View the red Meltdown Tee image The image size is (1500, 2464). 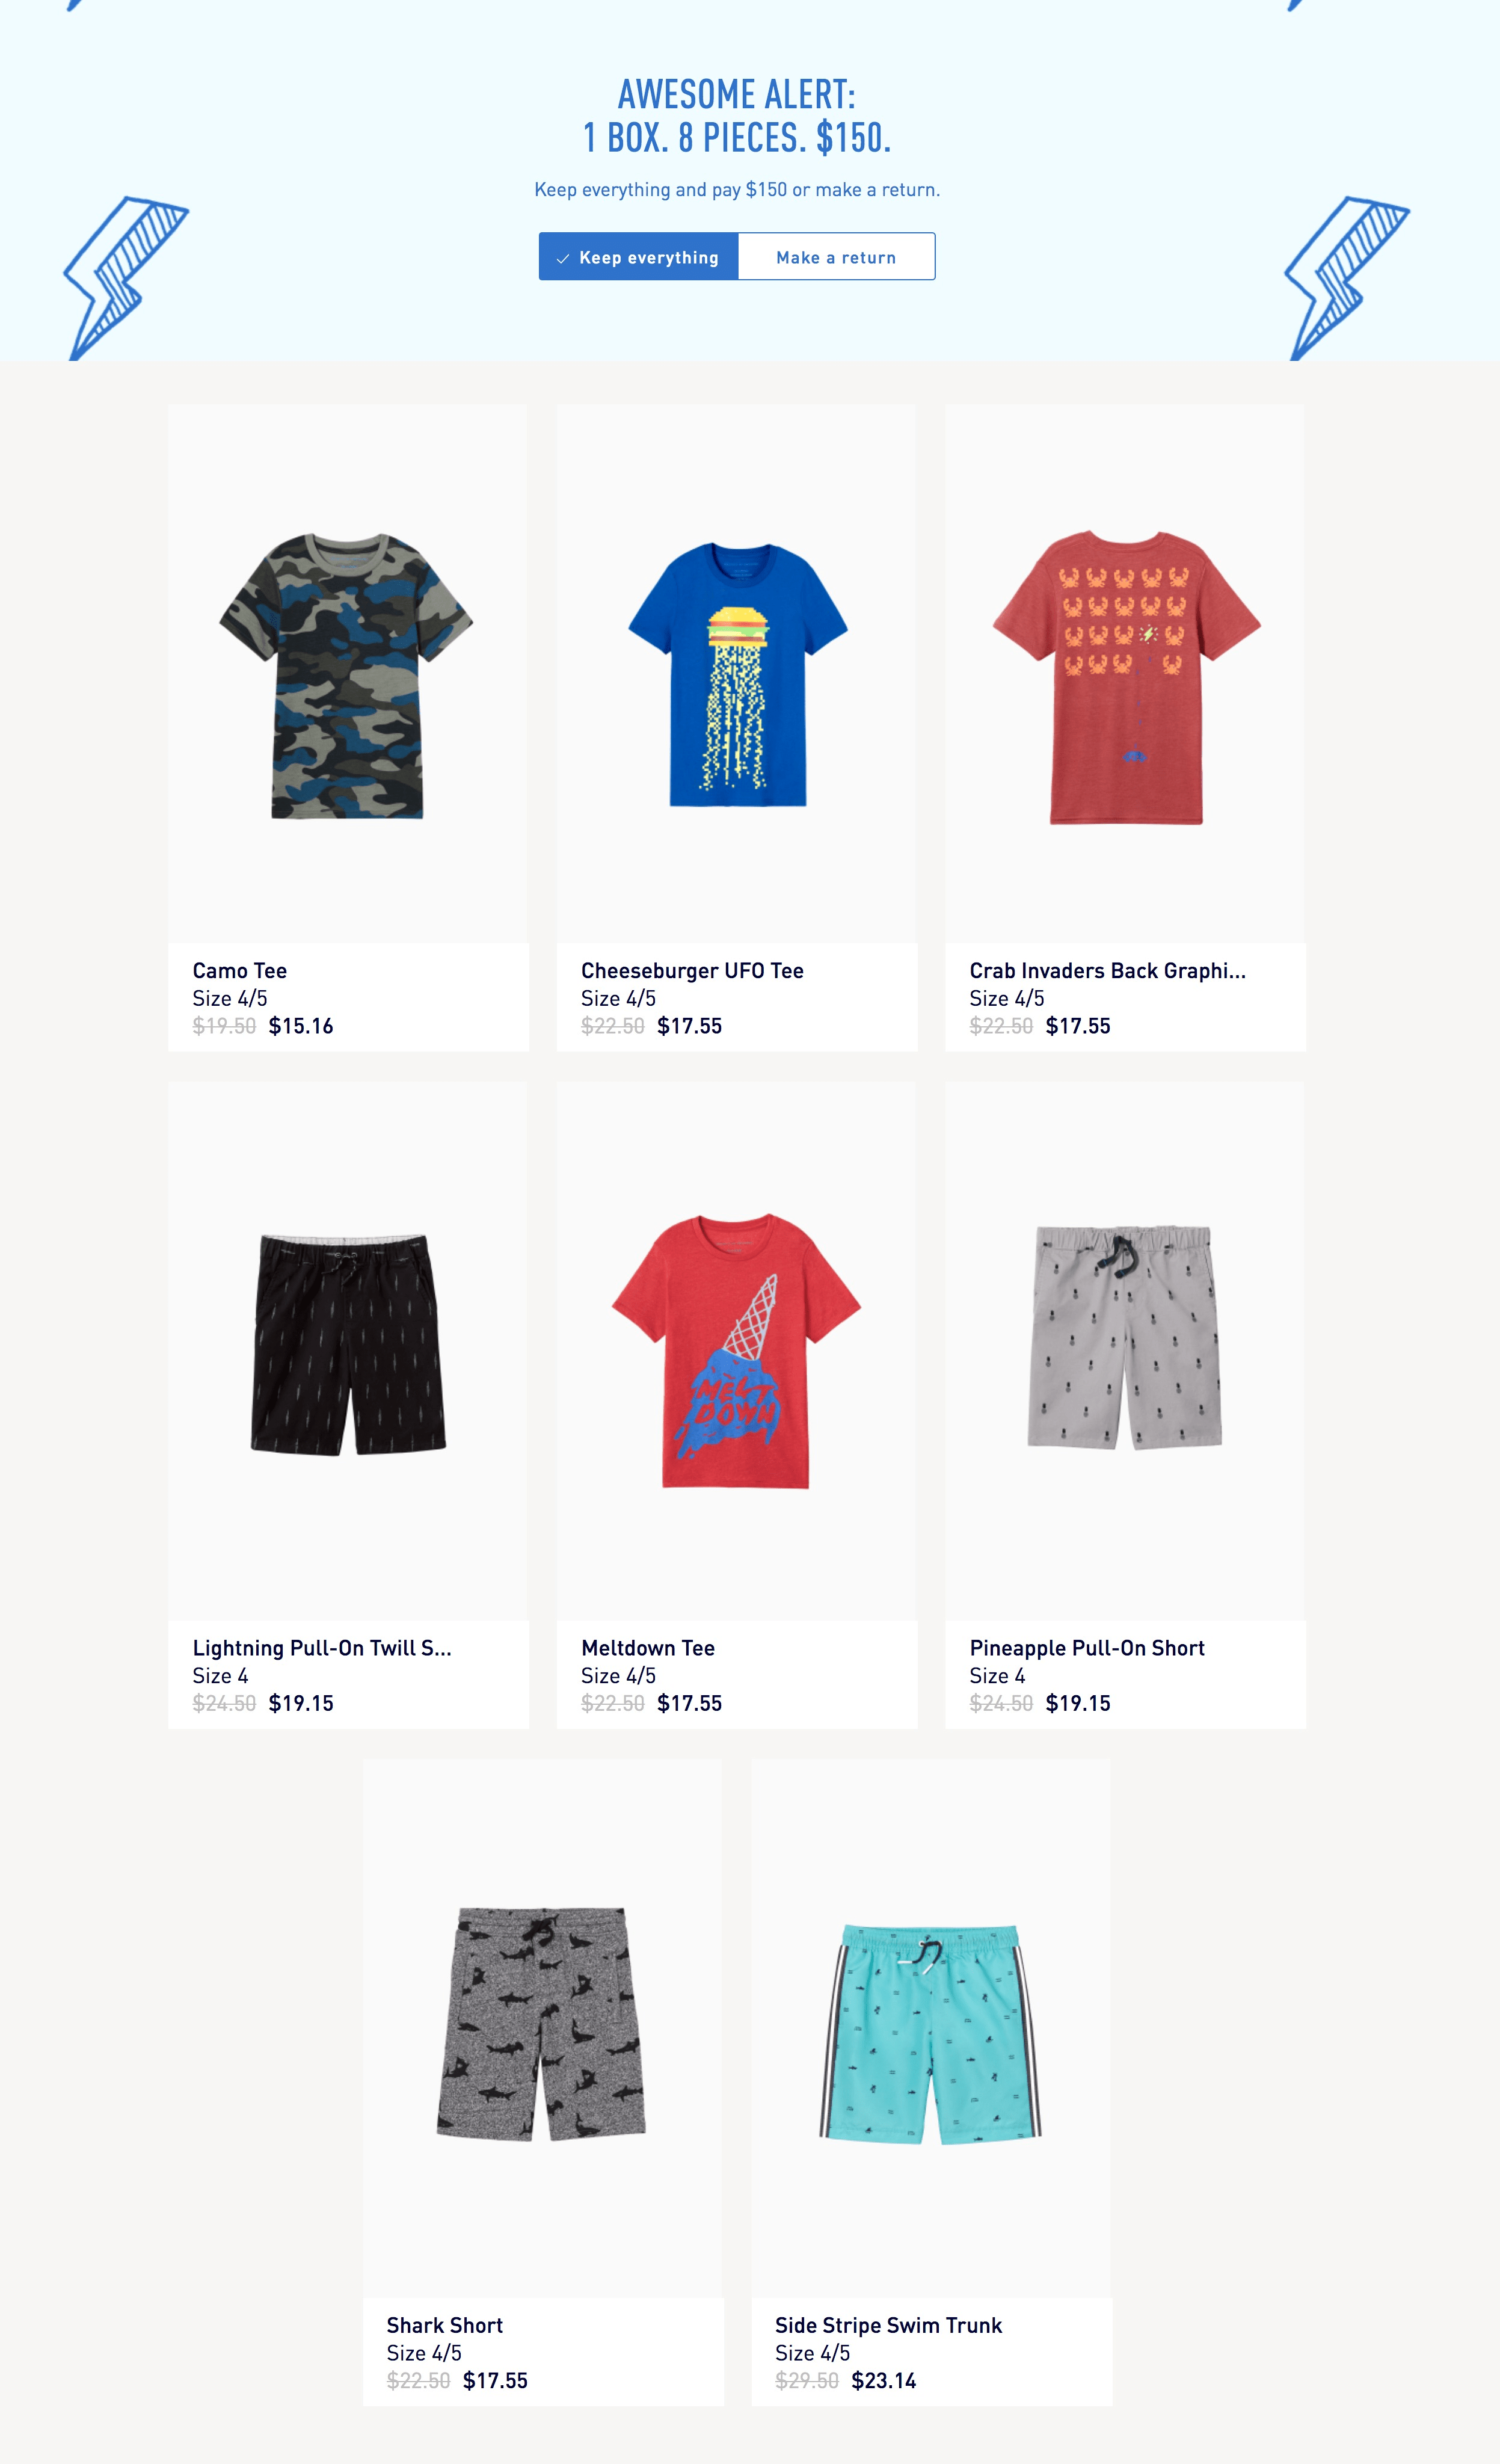(x=737, y=1351)
